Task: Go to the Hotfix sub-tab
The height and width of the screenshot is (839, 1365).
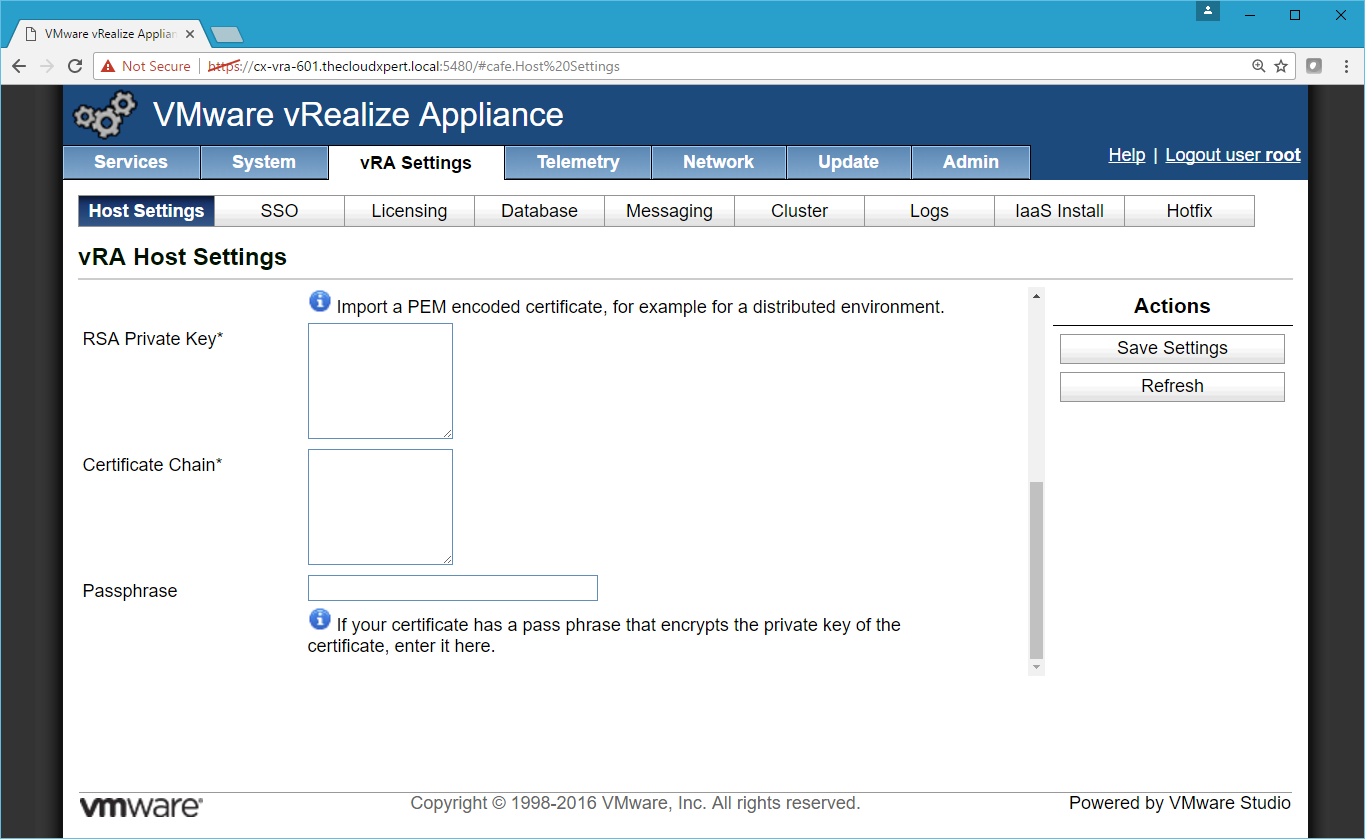Action: click(x=1189, y=211)
